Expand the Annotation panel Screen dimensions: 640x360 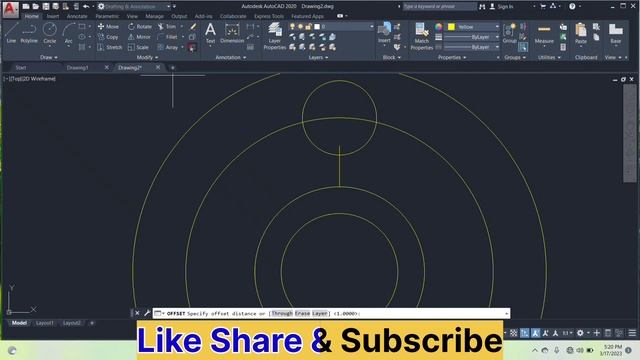pyautogui.click(x=231, y=58)
